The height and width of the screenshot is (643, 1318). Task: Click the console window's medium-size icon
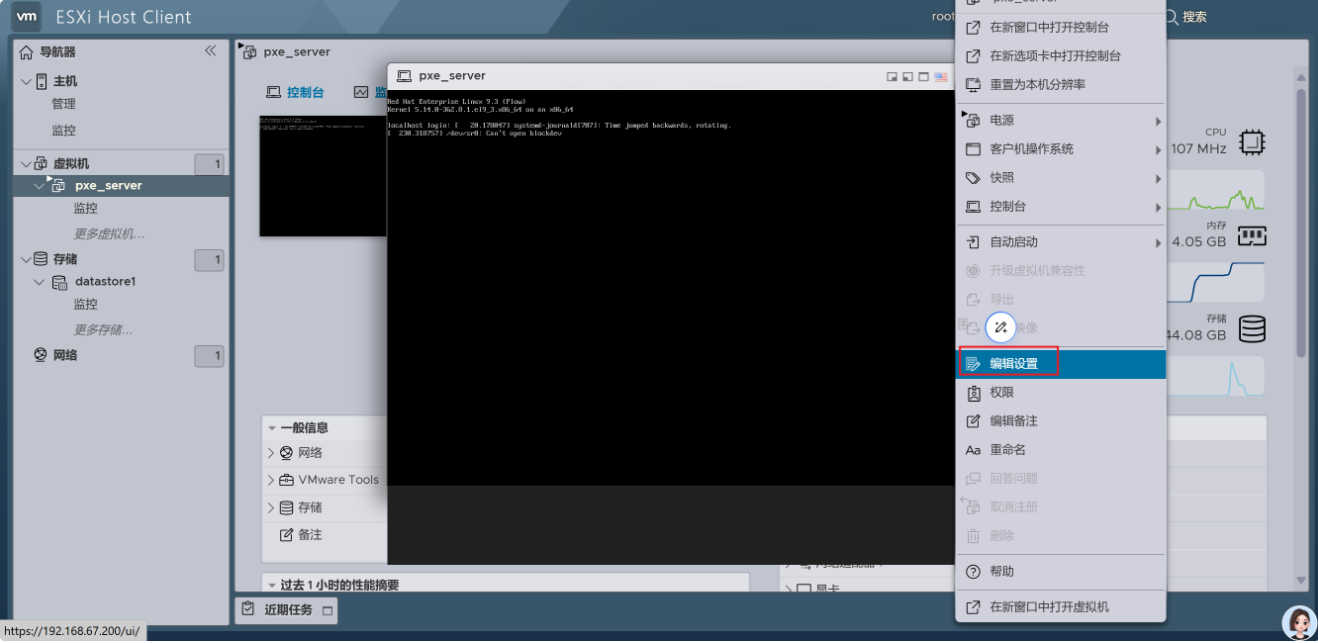click(x=907, y=76)
